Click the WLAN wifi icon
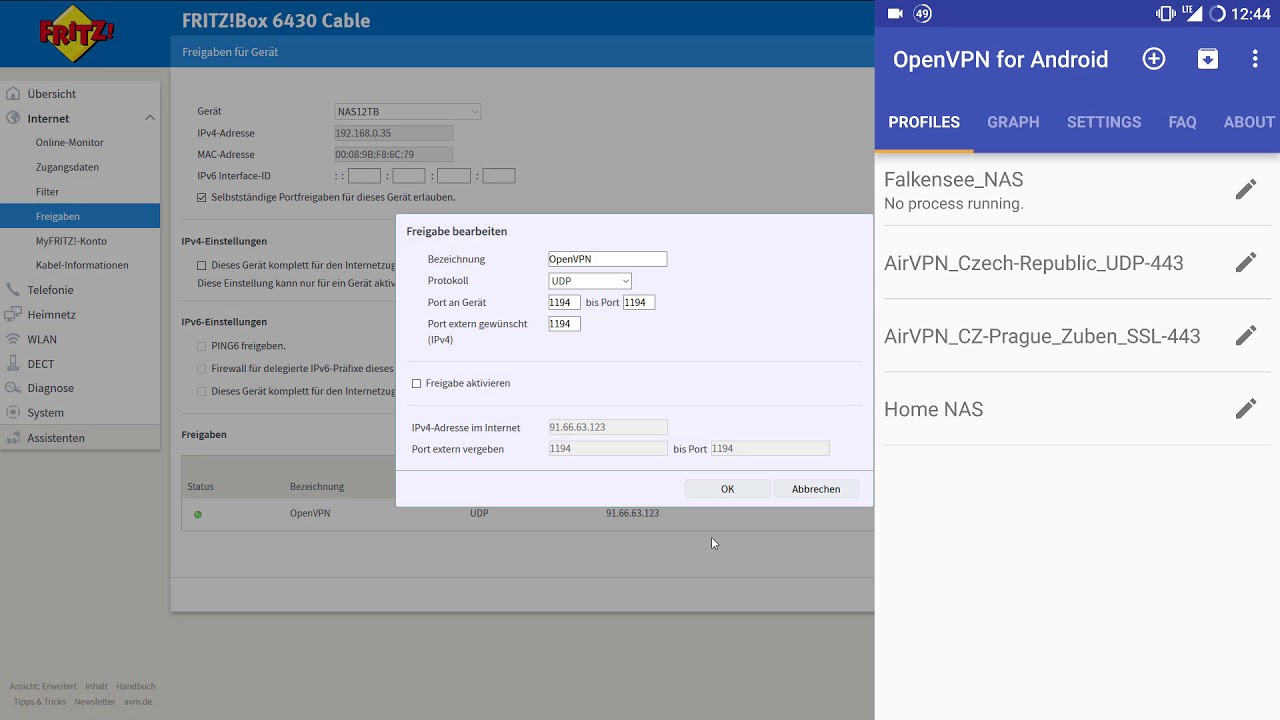 13,339
